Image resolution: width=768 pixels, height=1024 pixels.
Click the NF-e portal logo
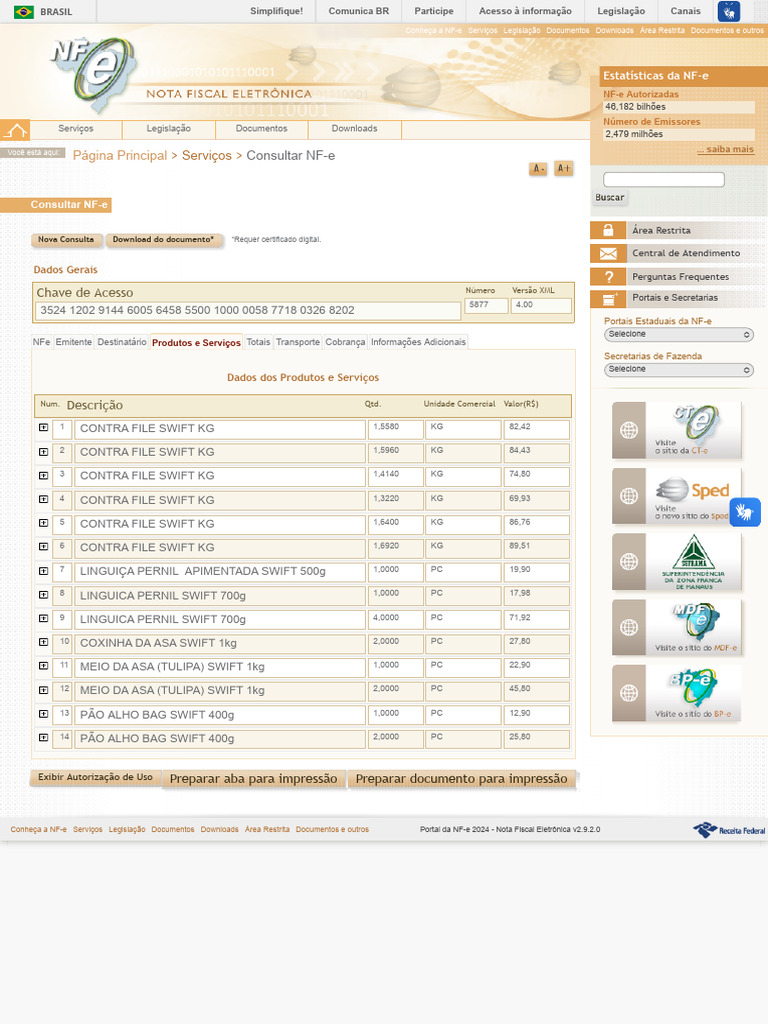95,73
